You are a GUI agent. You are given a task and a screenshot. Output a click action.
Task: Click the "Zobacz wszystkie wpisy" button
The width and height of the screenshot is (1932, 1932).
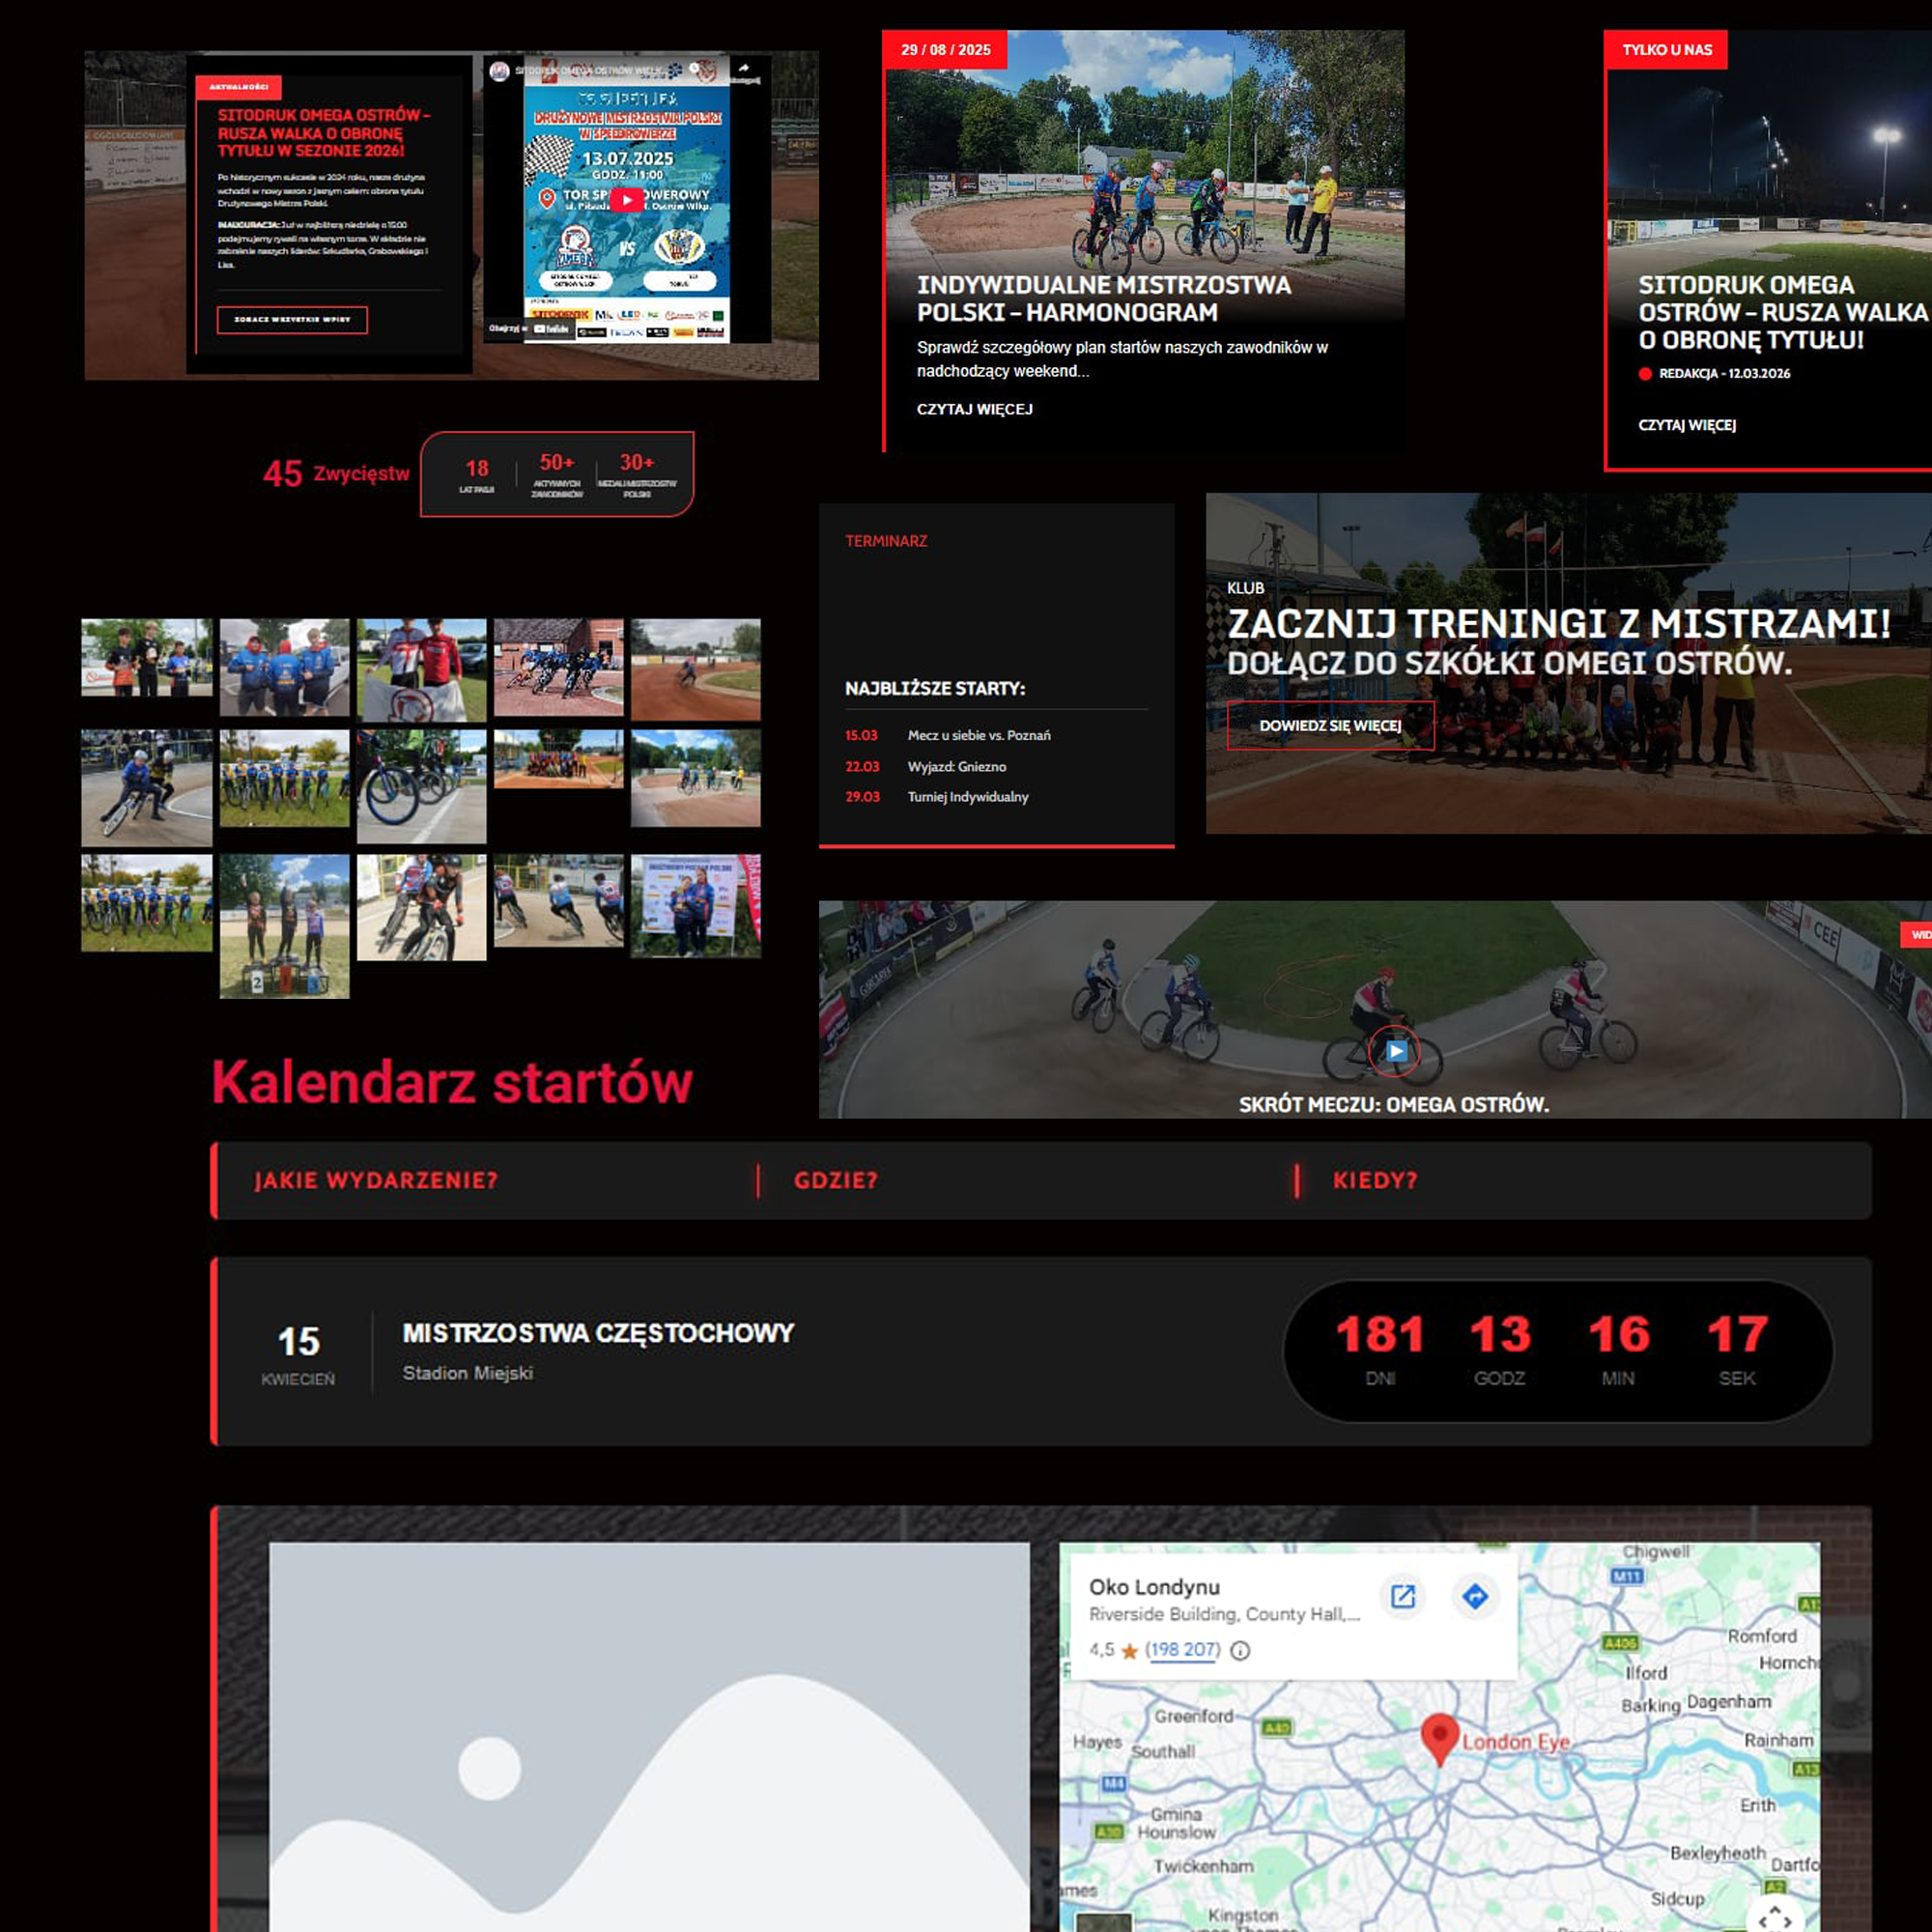[292, 320]
